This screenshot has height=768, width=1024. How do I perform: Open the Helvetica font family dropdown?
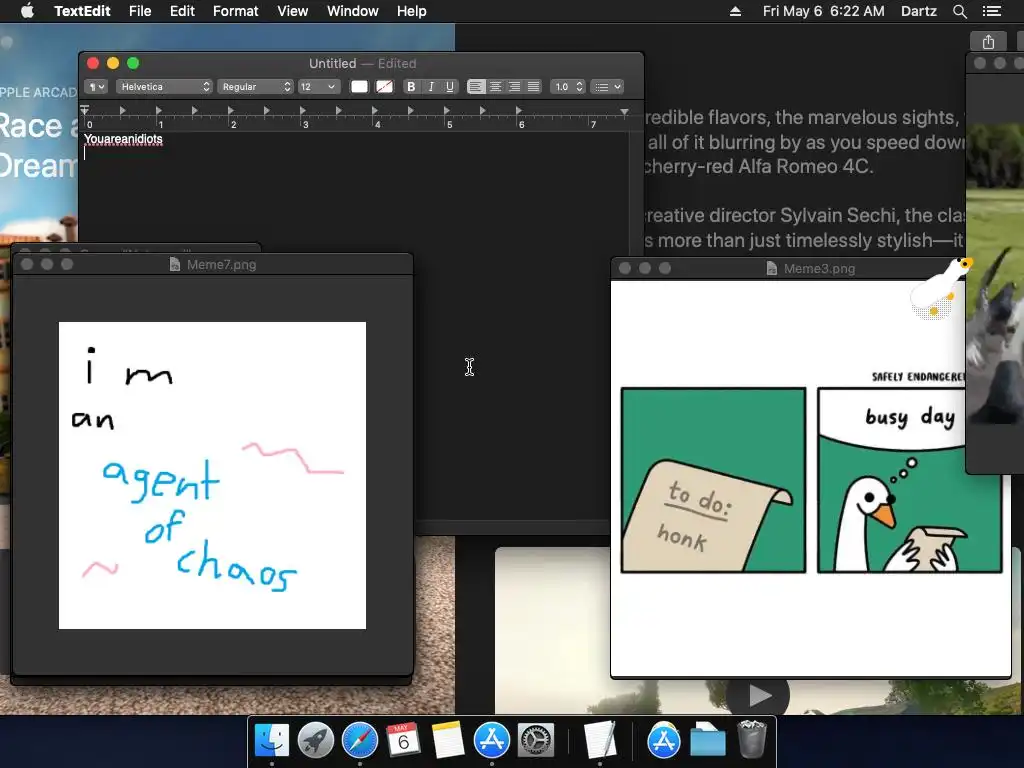(x=164, y=87)
